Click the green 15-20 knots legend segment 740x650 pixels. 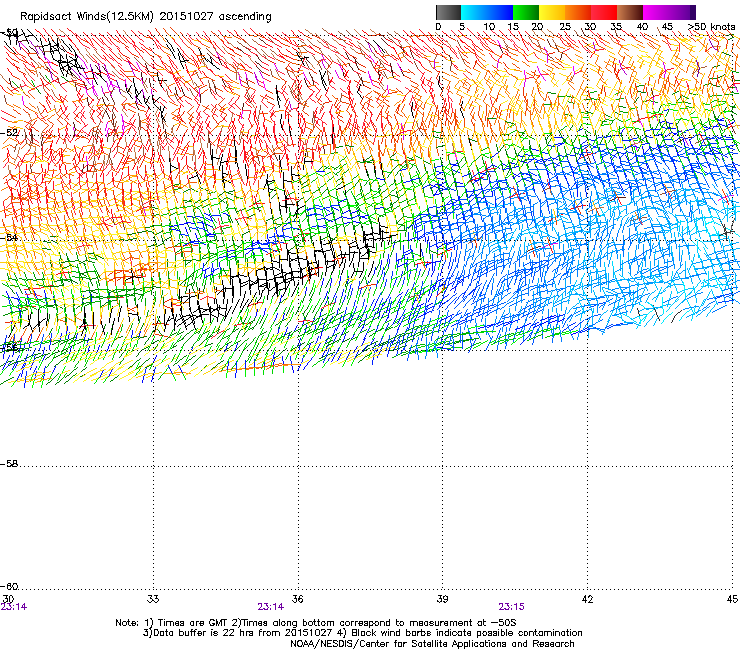(x=526, y=12)
